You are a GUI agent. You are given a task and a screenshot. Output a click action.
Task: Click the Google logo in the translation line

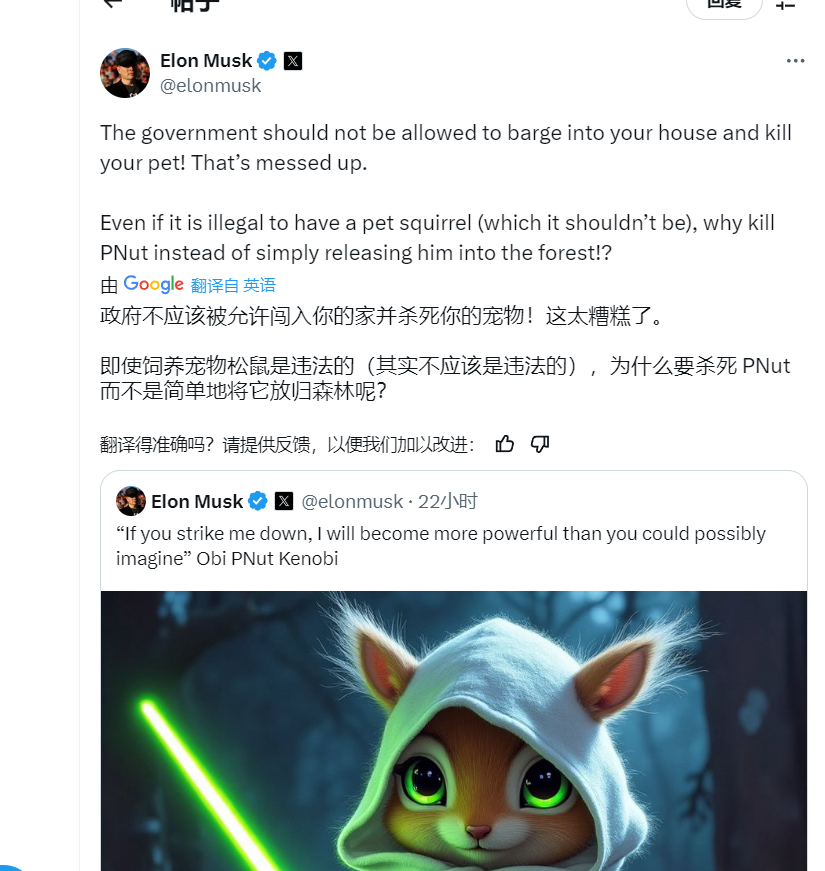(153, 284)
